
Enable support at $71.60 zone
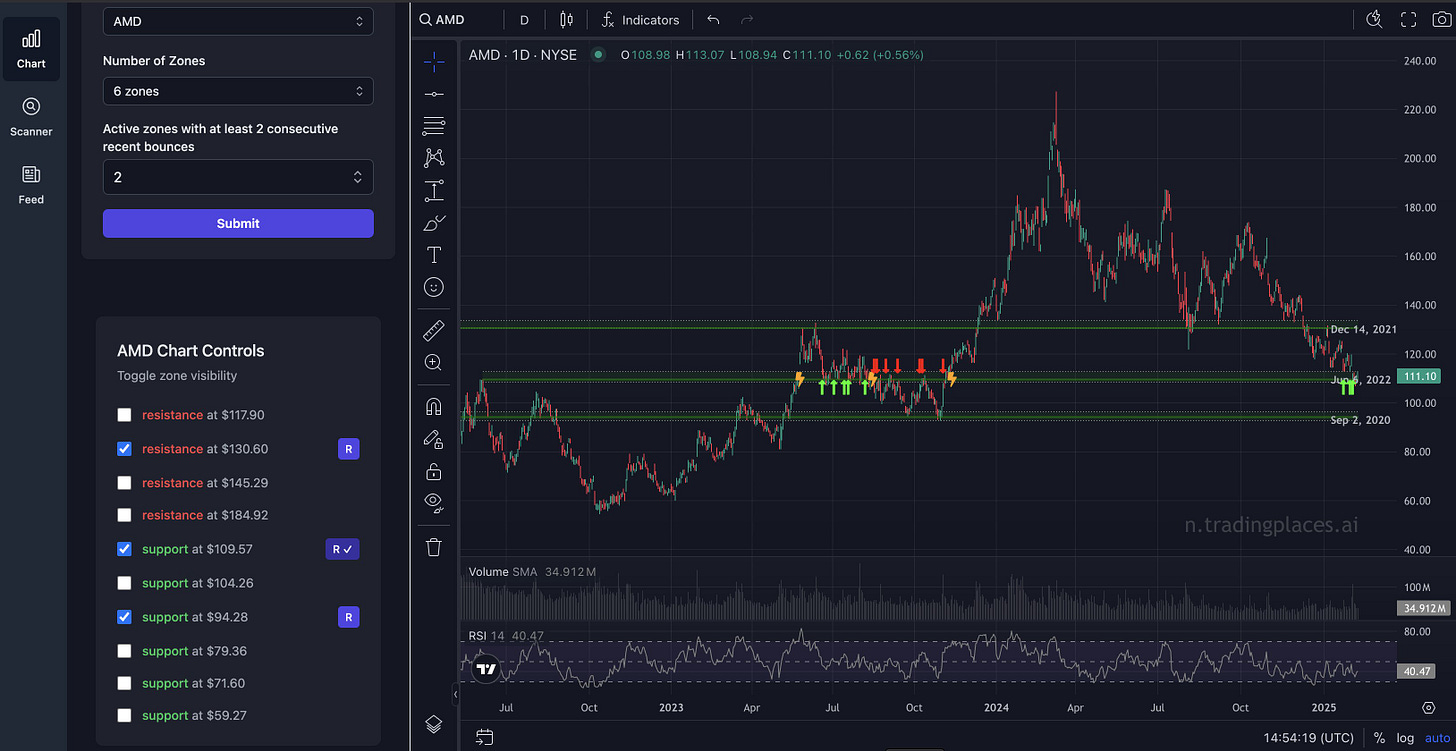[x=124, y=683]
